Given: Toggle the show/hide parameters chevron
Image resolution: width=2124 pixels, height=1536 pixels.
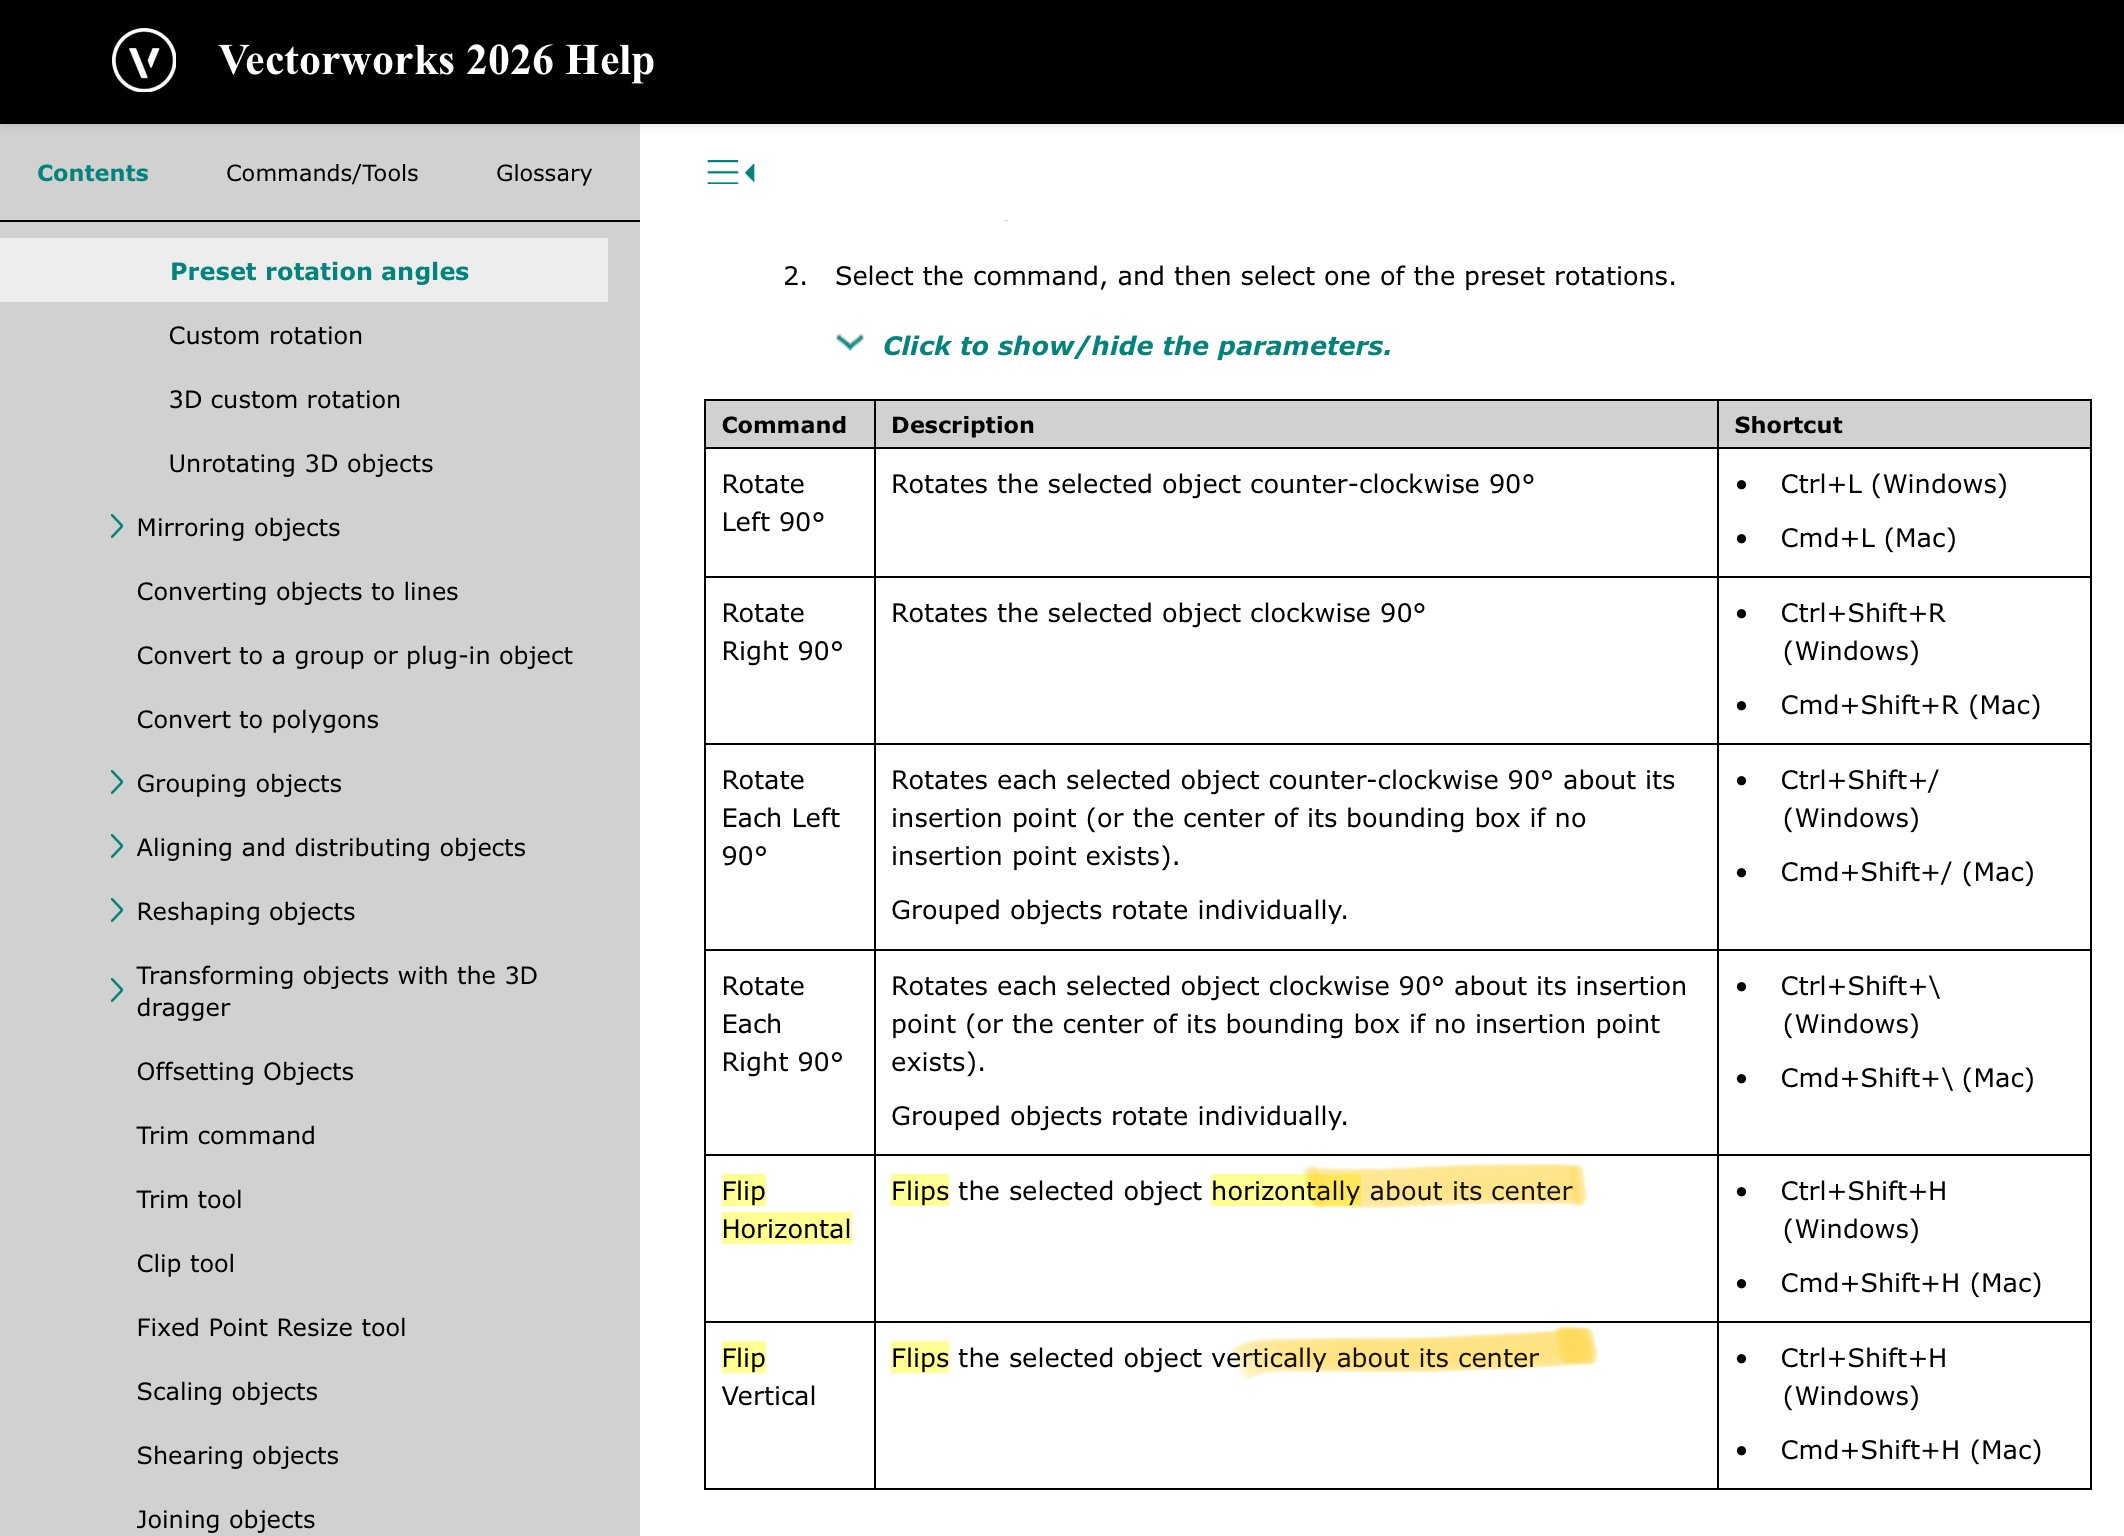Looking at the screenshot, I should [849, 343].
